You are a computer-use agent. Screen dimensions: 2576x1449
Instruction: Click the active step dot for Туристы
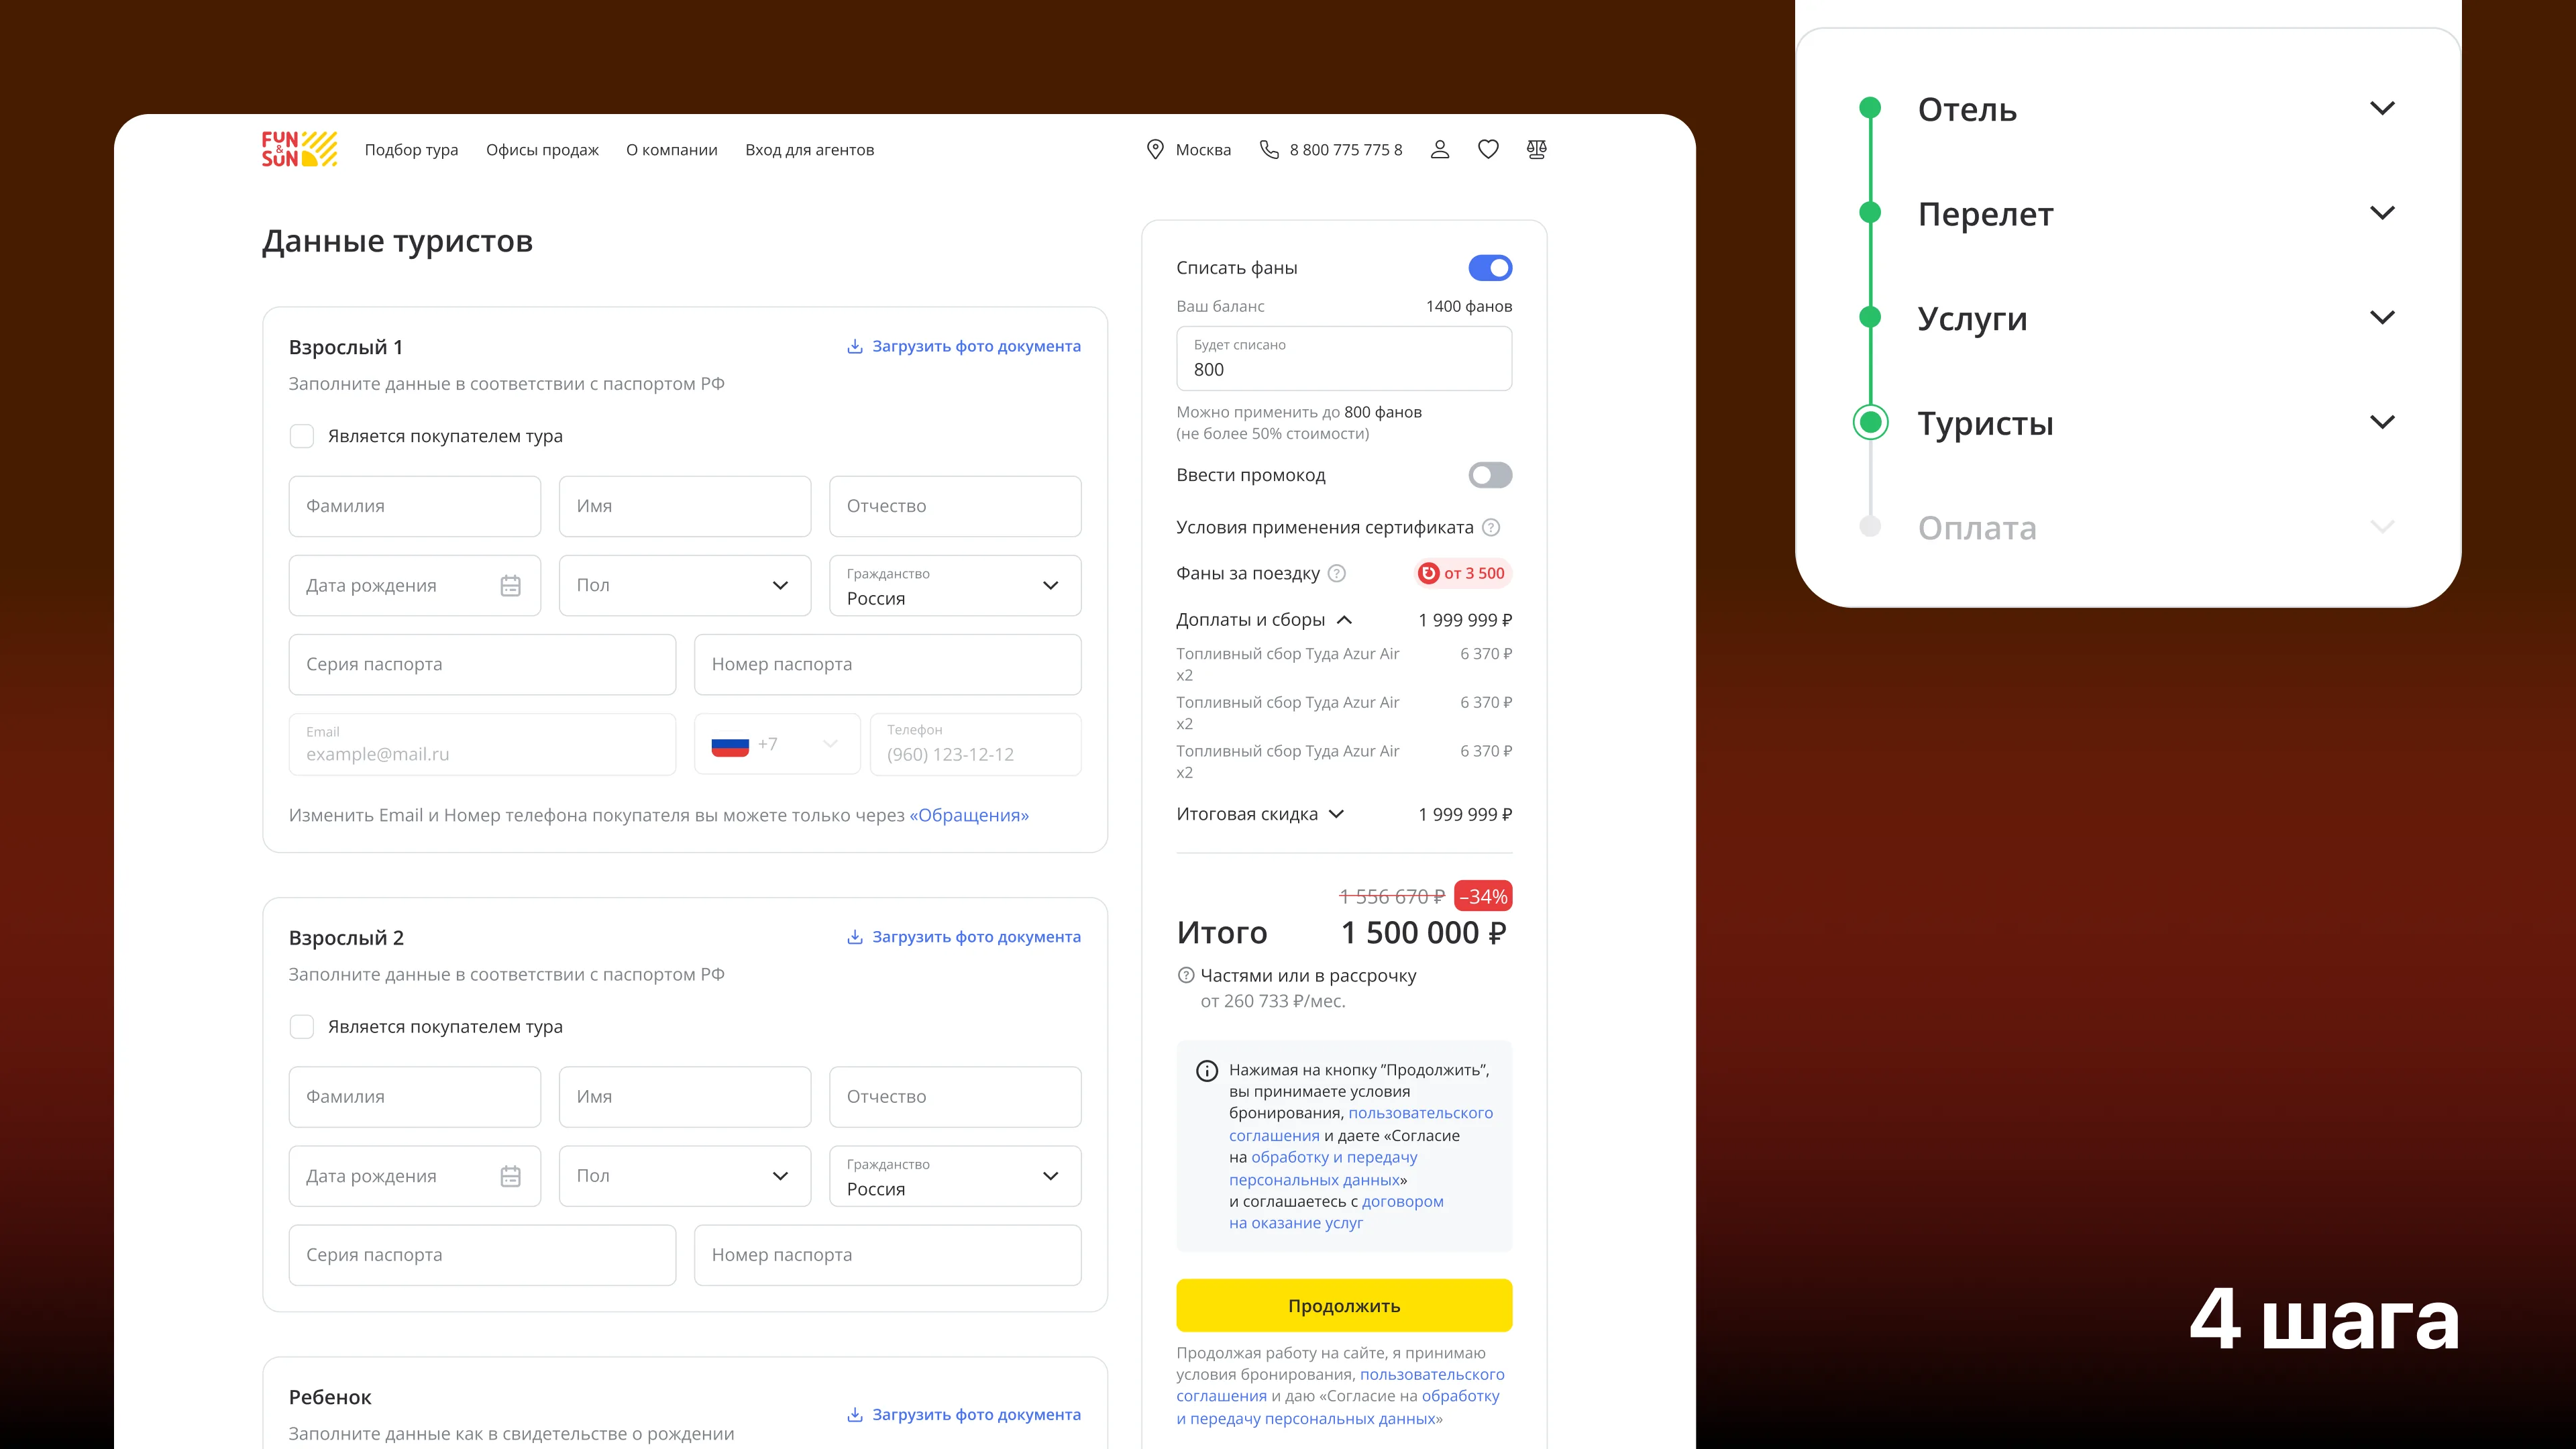(x=1870, y=422)
